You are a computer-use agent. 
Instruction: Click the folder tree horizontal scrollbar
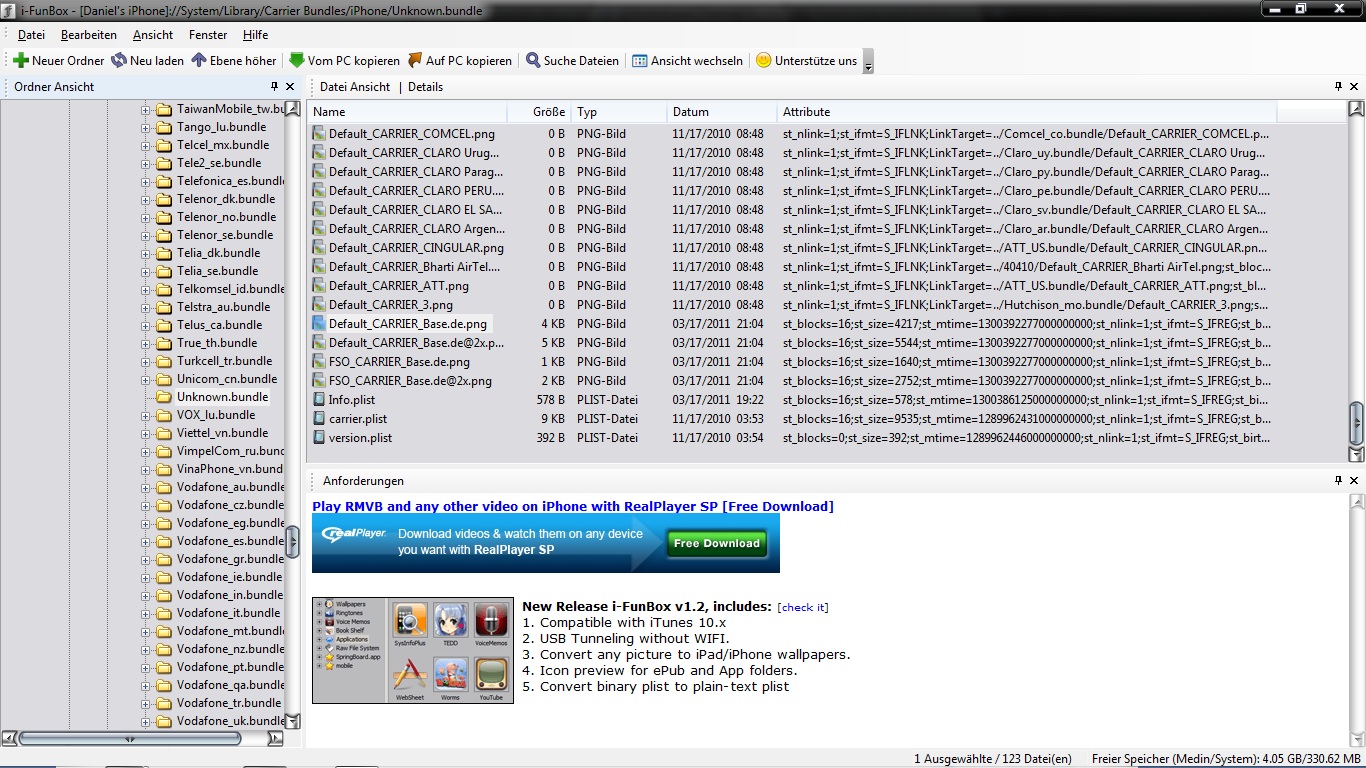coord(130,739)
